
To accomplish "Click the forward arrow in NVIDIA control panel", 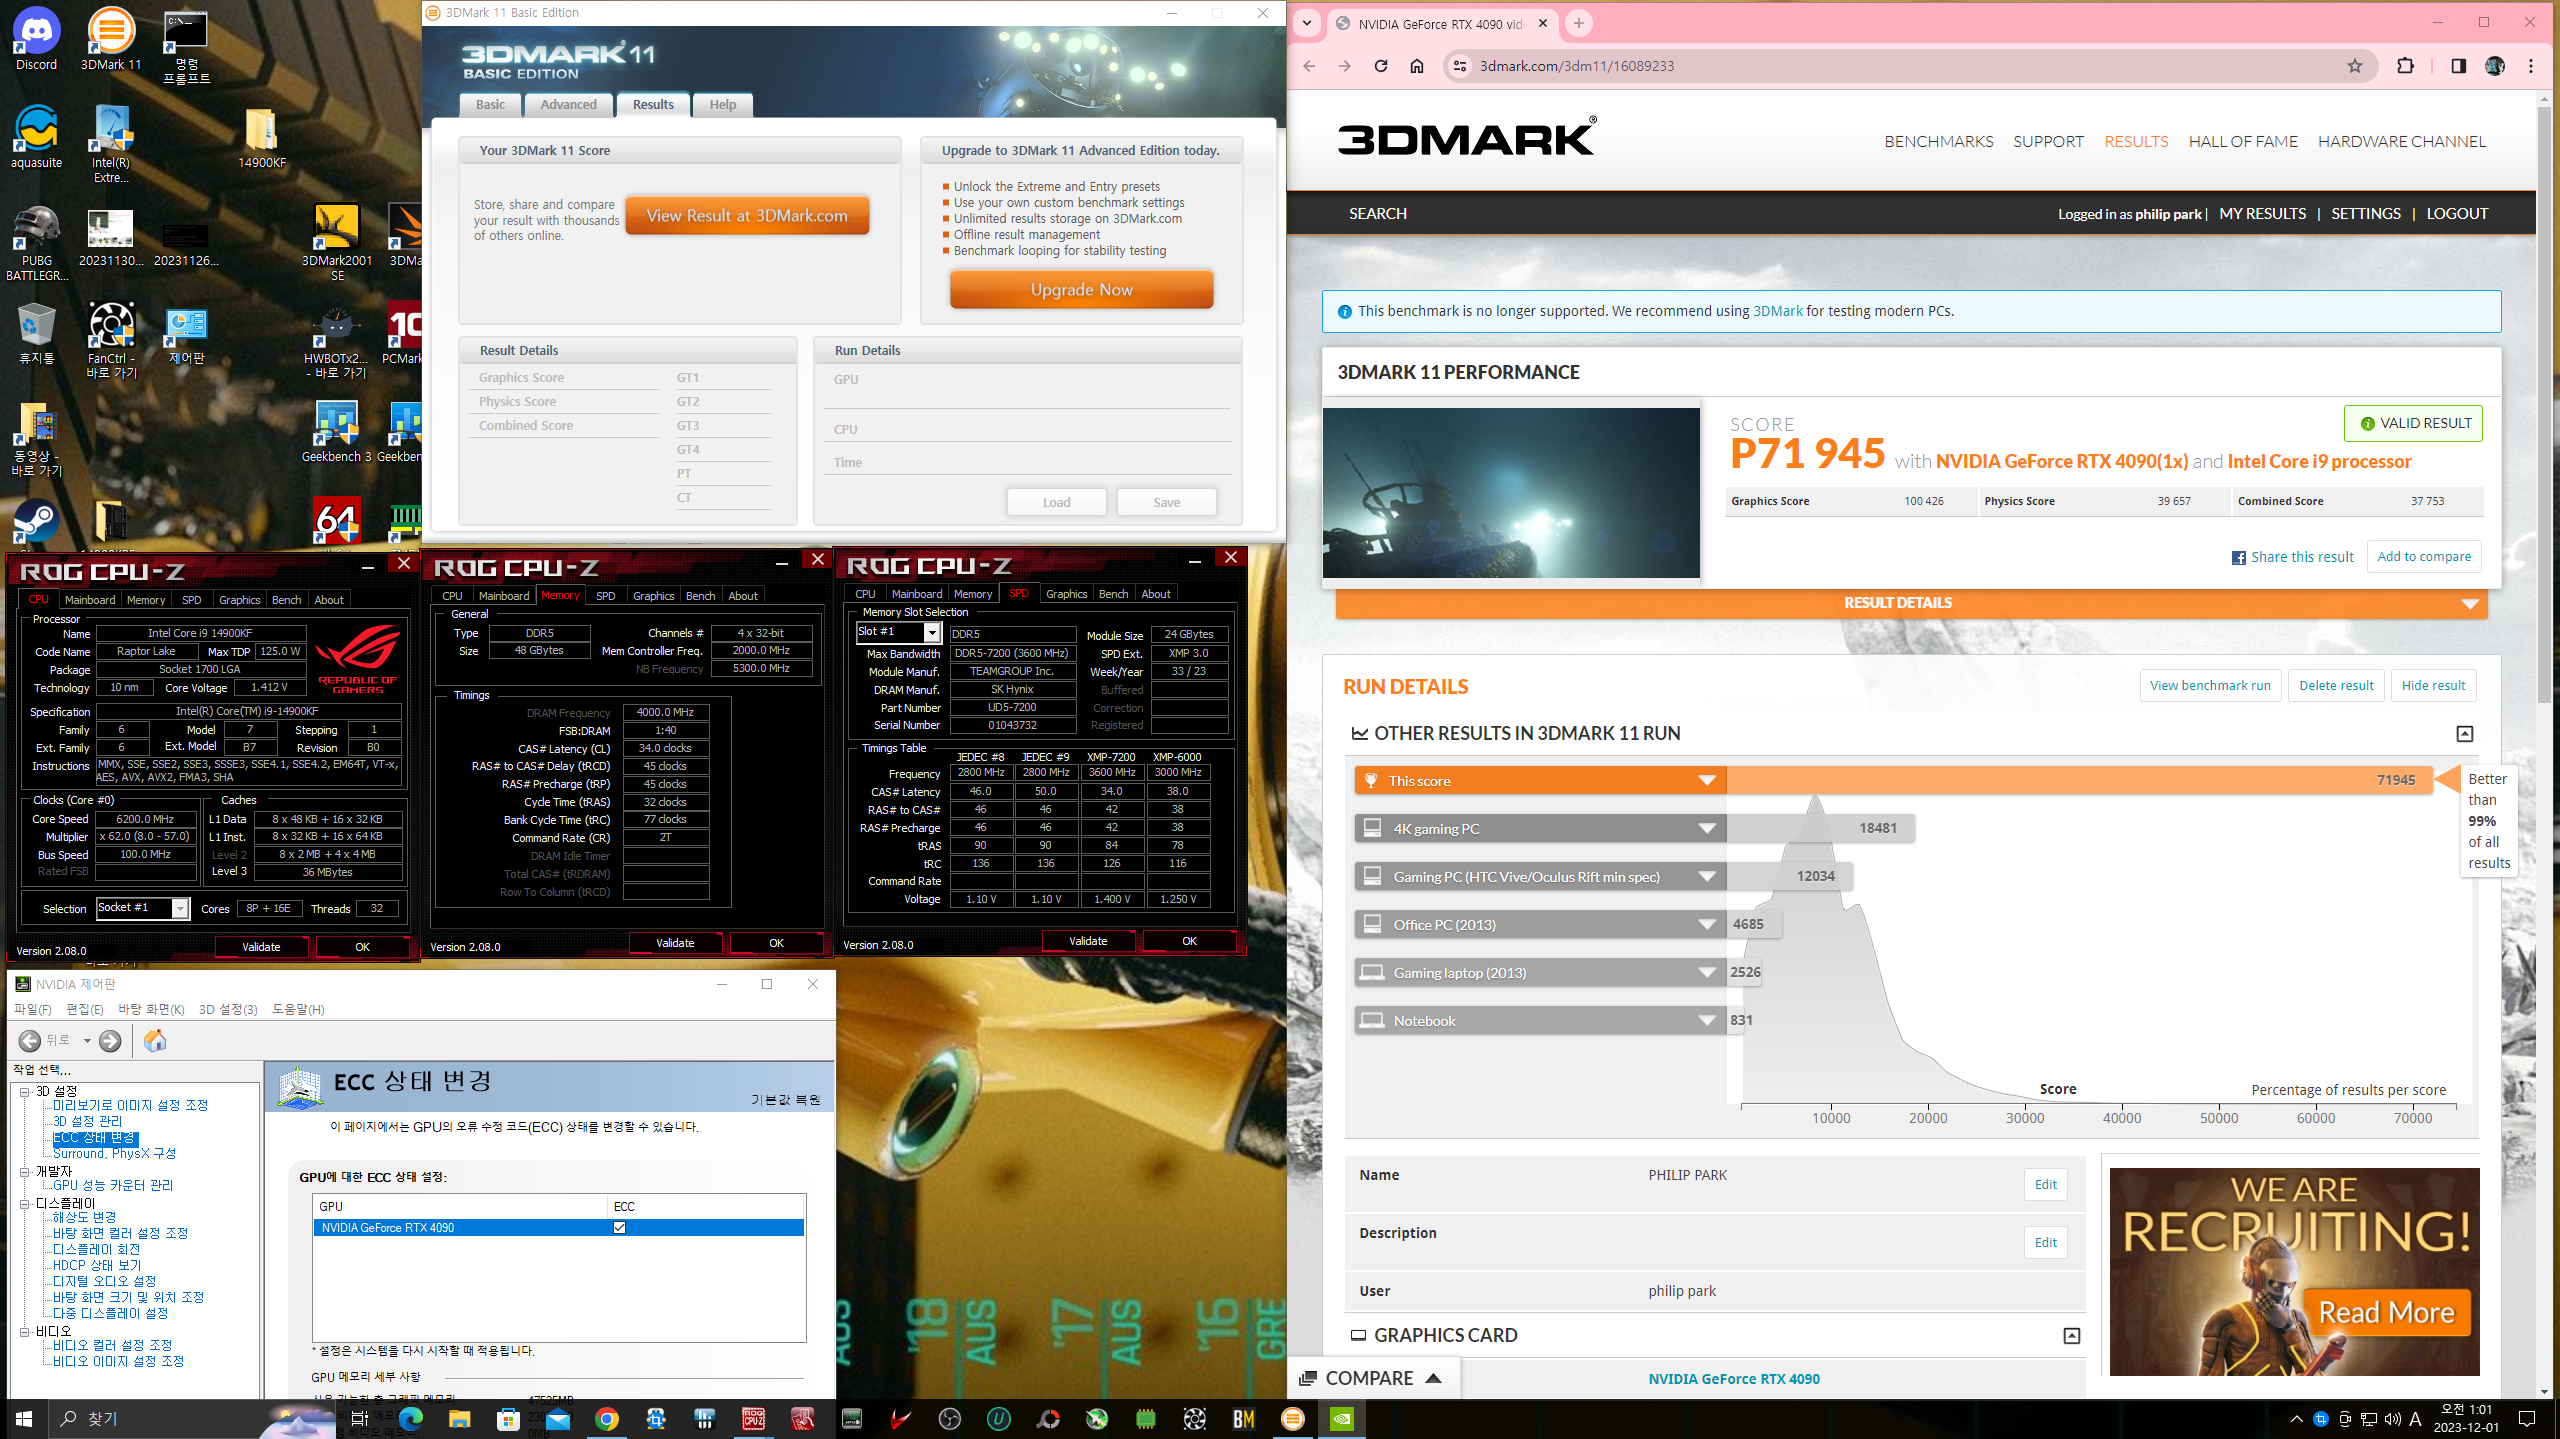I will pyautogui.click(x=110, y=1041).
